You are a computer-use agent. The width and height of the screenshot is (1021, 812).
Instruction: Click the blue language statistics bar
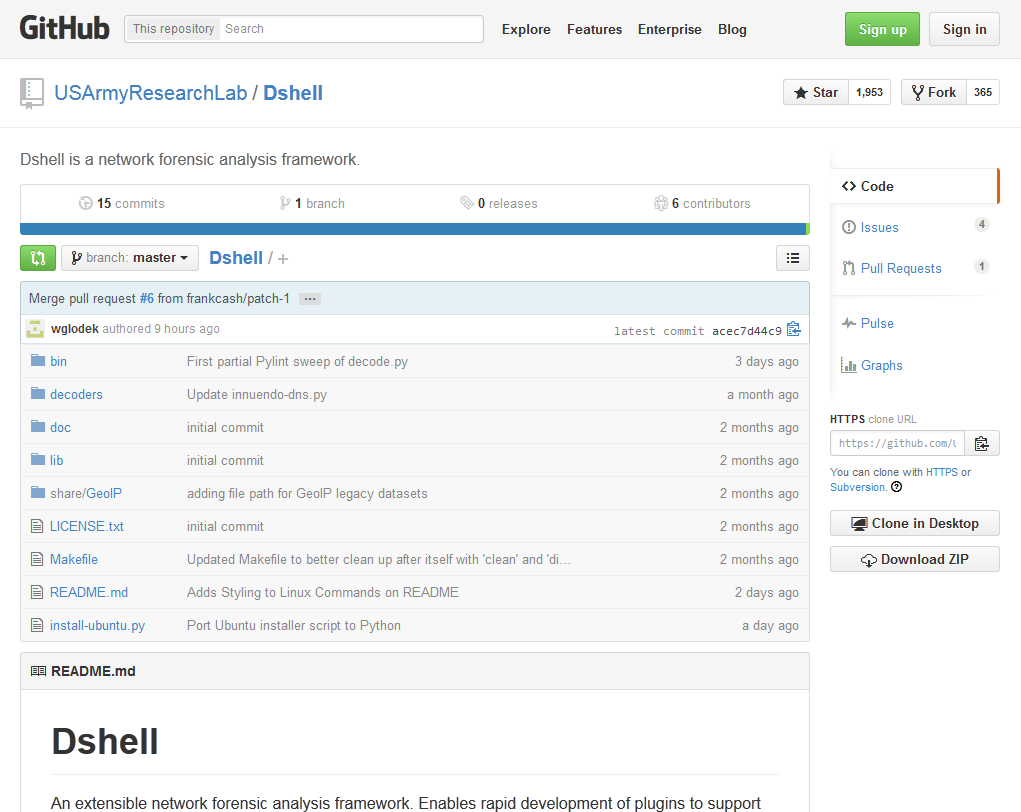click(413, 229)
